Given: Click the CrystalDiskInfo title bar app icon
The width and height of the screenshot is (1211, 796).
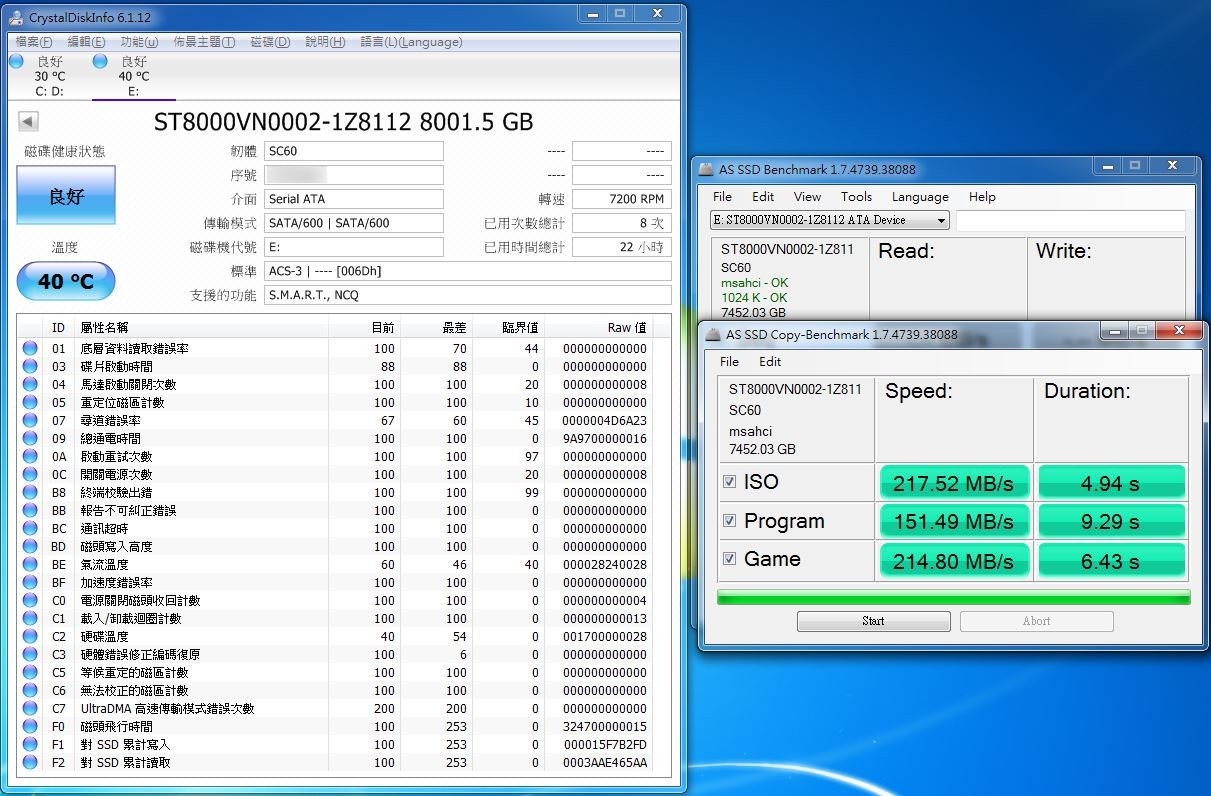Looking at the screenshot, I should coord(18,18).
